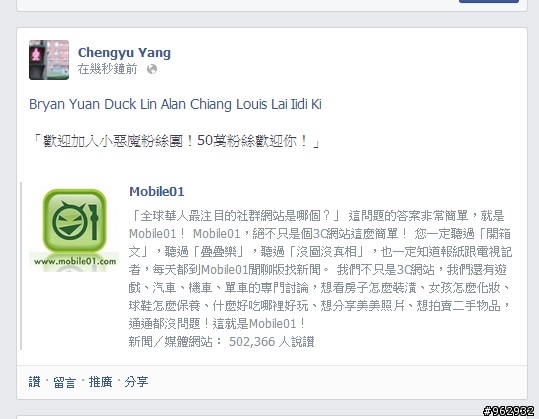Share the post via 分享
Viewport: 539px width, 419px height.
tap(136, 382)
